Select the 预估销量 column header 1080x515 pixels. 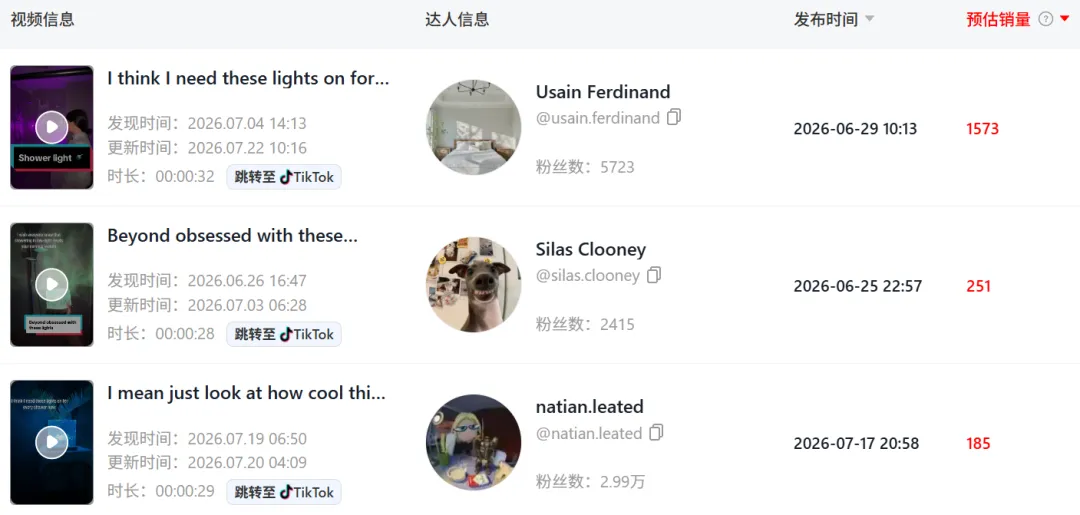click(x=999, y=20)
